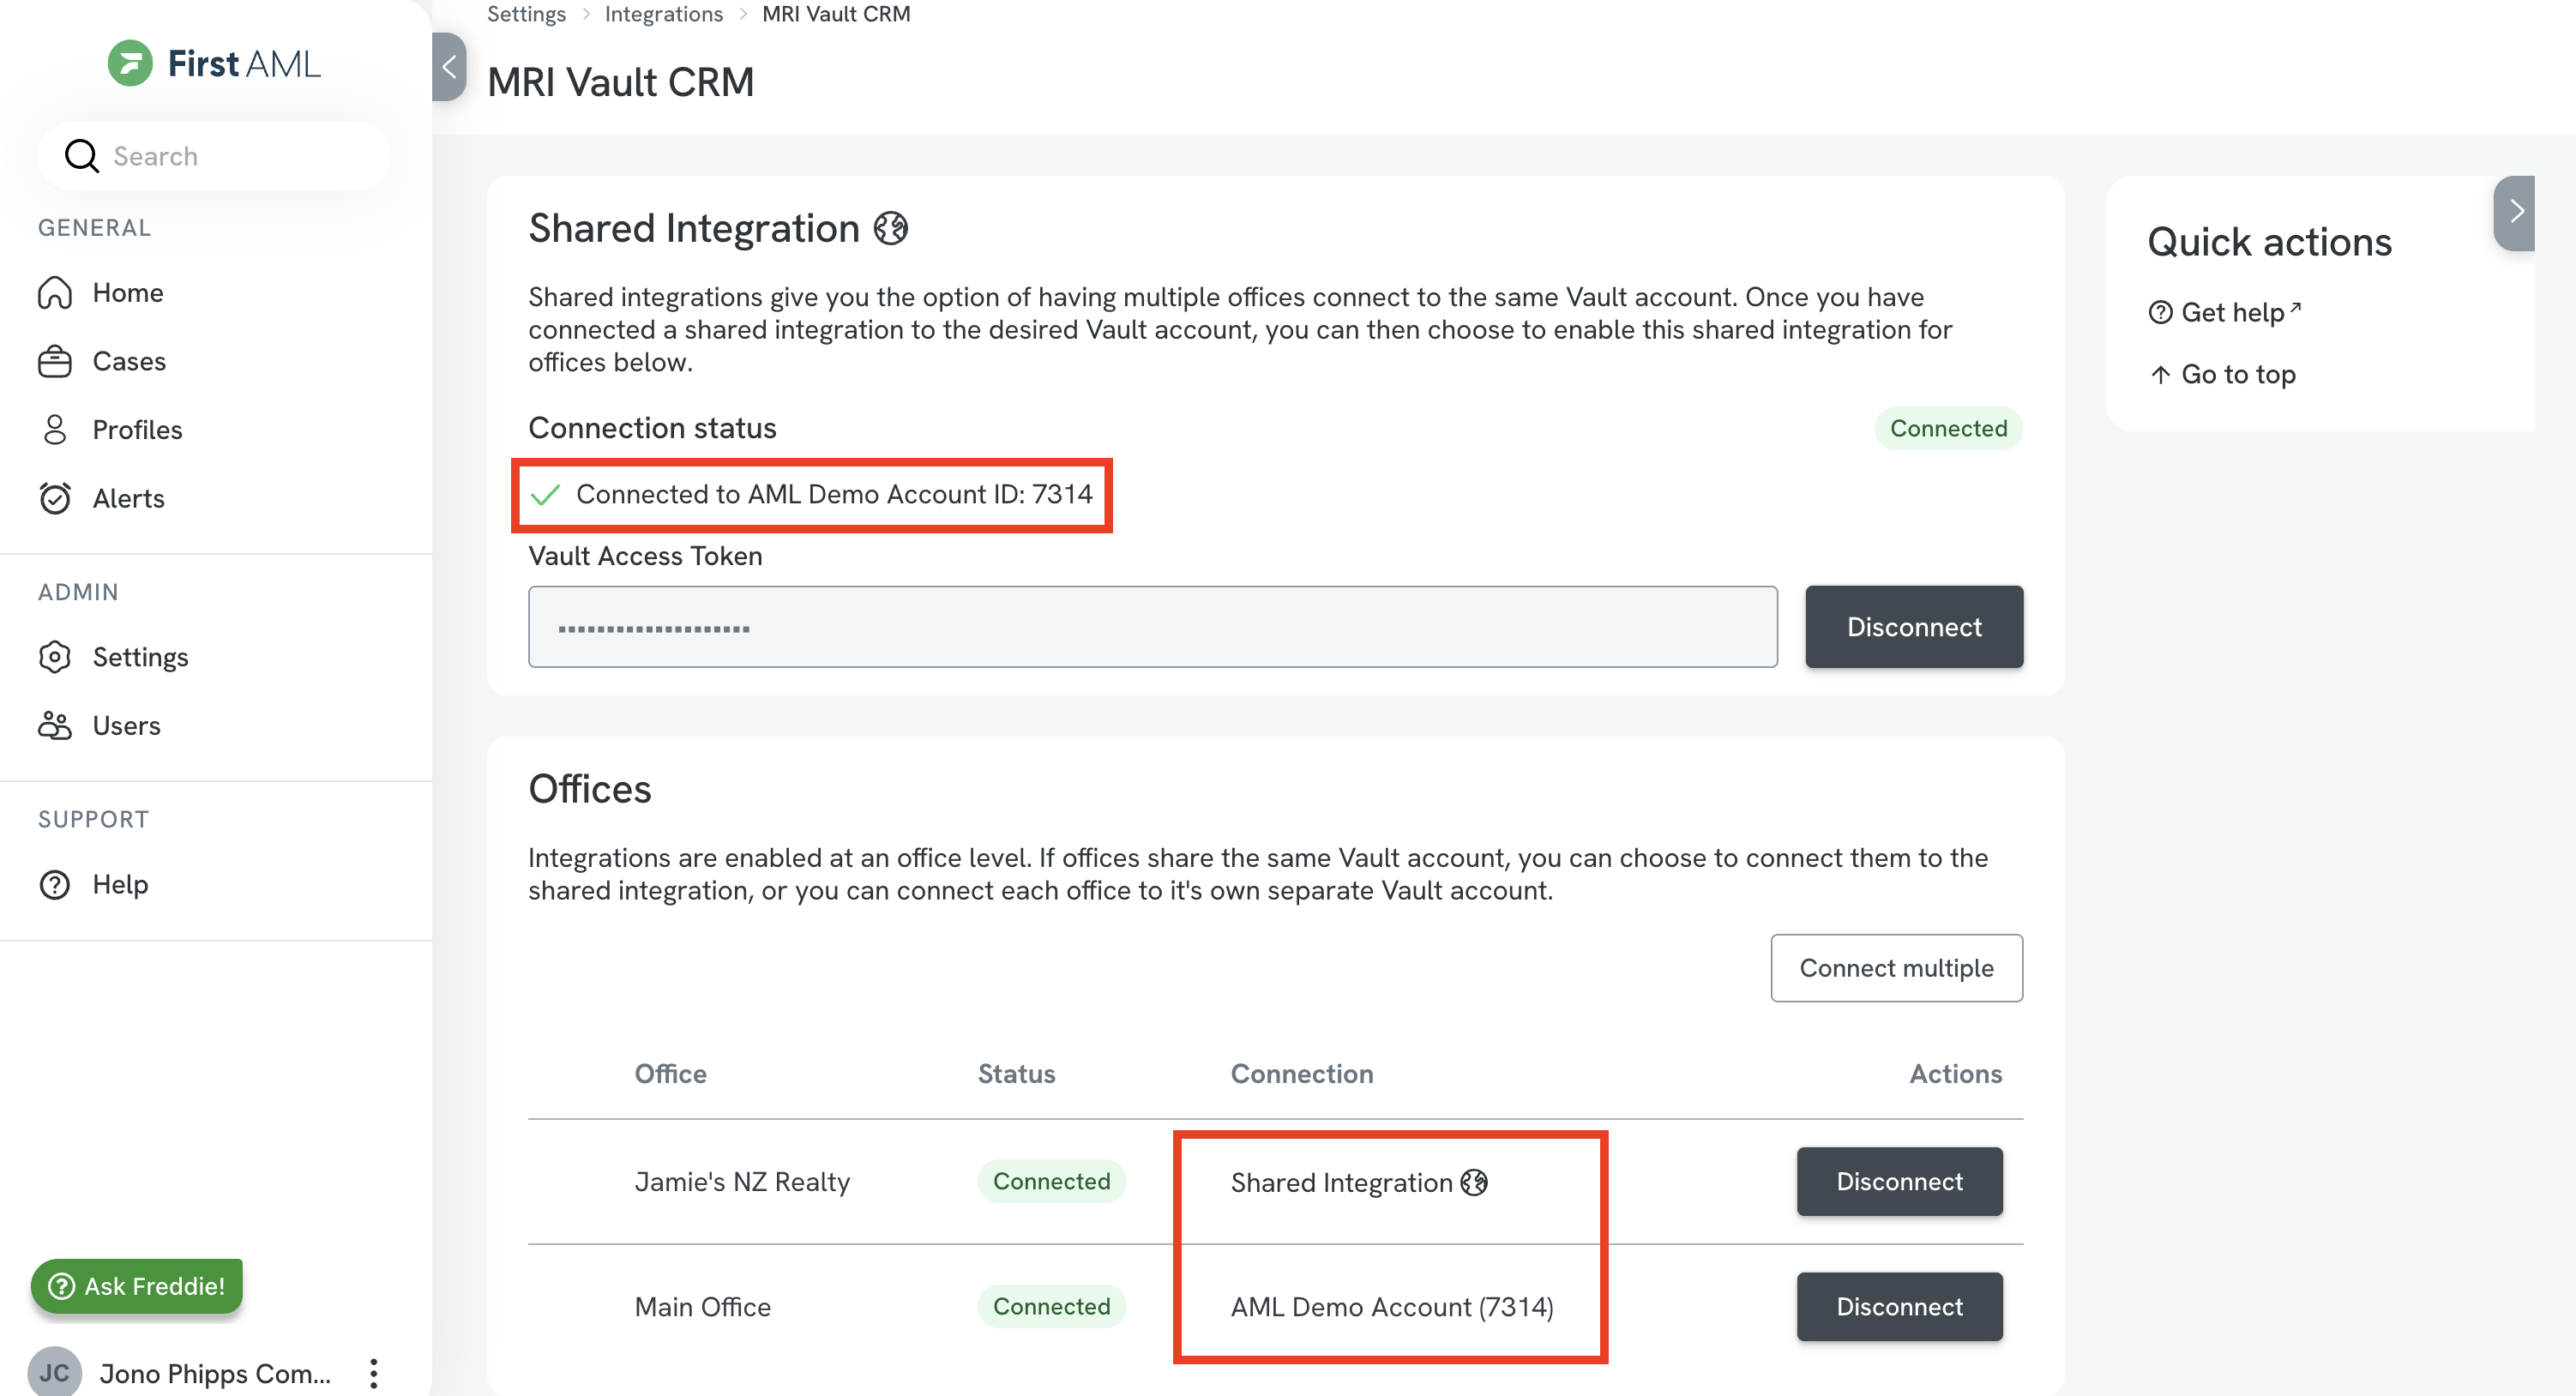Open the Users admin page

[x=126, y=725]
